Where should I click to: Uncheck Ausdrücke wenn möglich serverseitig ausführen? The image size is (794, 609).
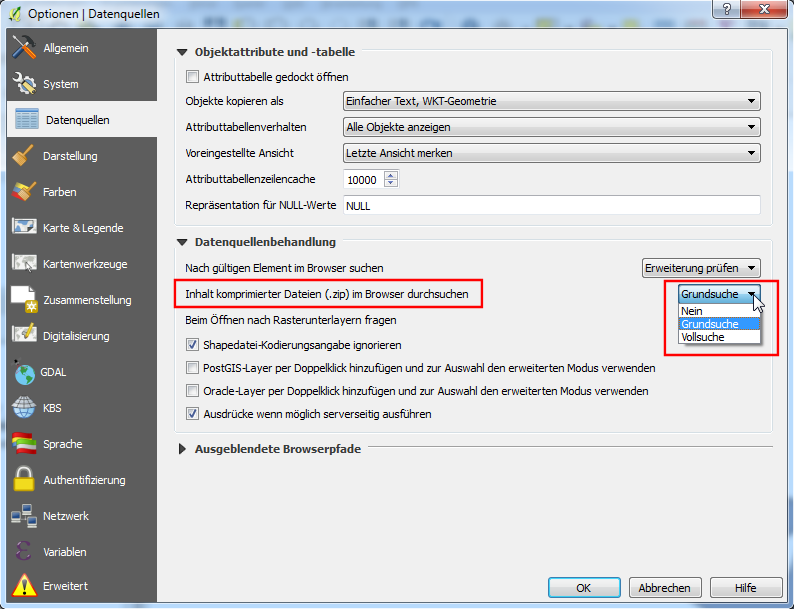coord(192,414)
